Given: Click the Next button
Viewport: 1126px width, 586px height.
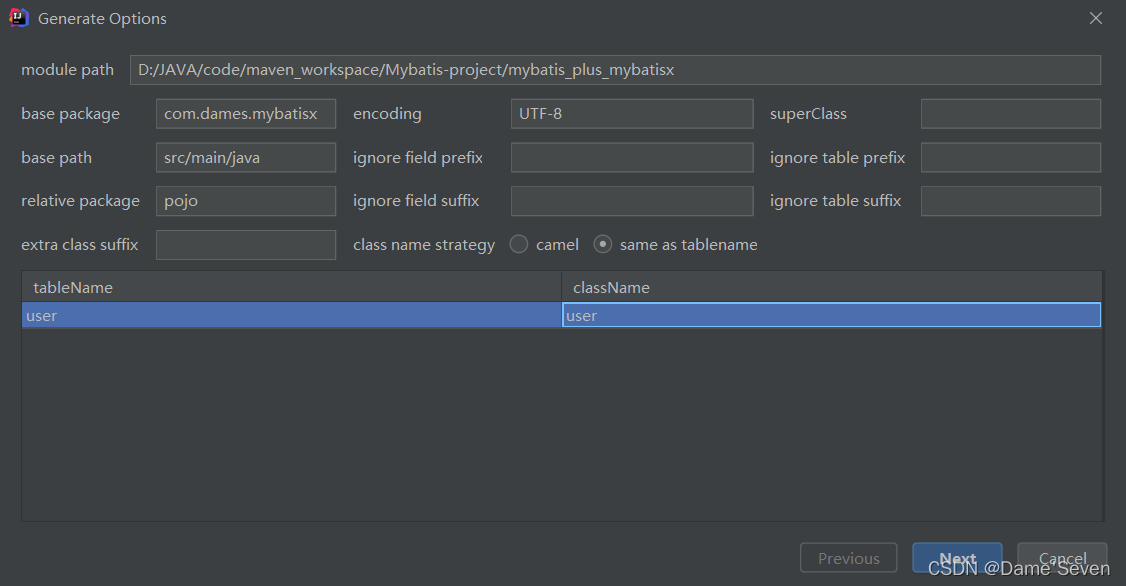Looking at the screenshot, I should point(957,558).
